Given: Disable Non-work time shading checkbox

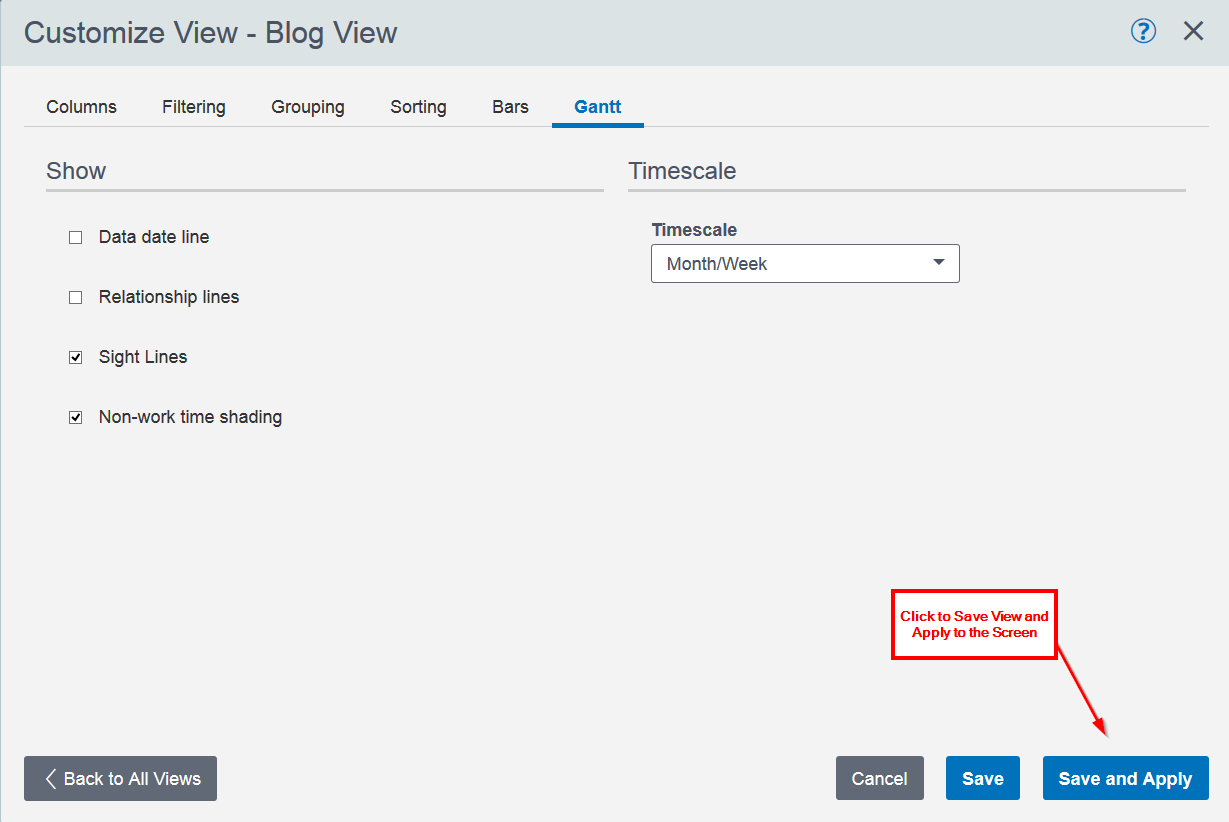Looking at the screenshot, I should click(75, 418).
